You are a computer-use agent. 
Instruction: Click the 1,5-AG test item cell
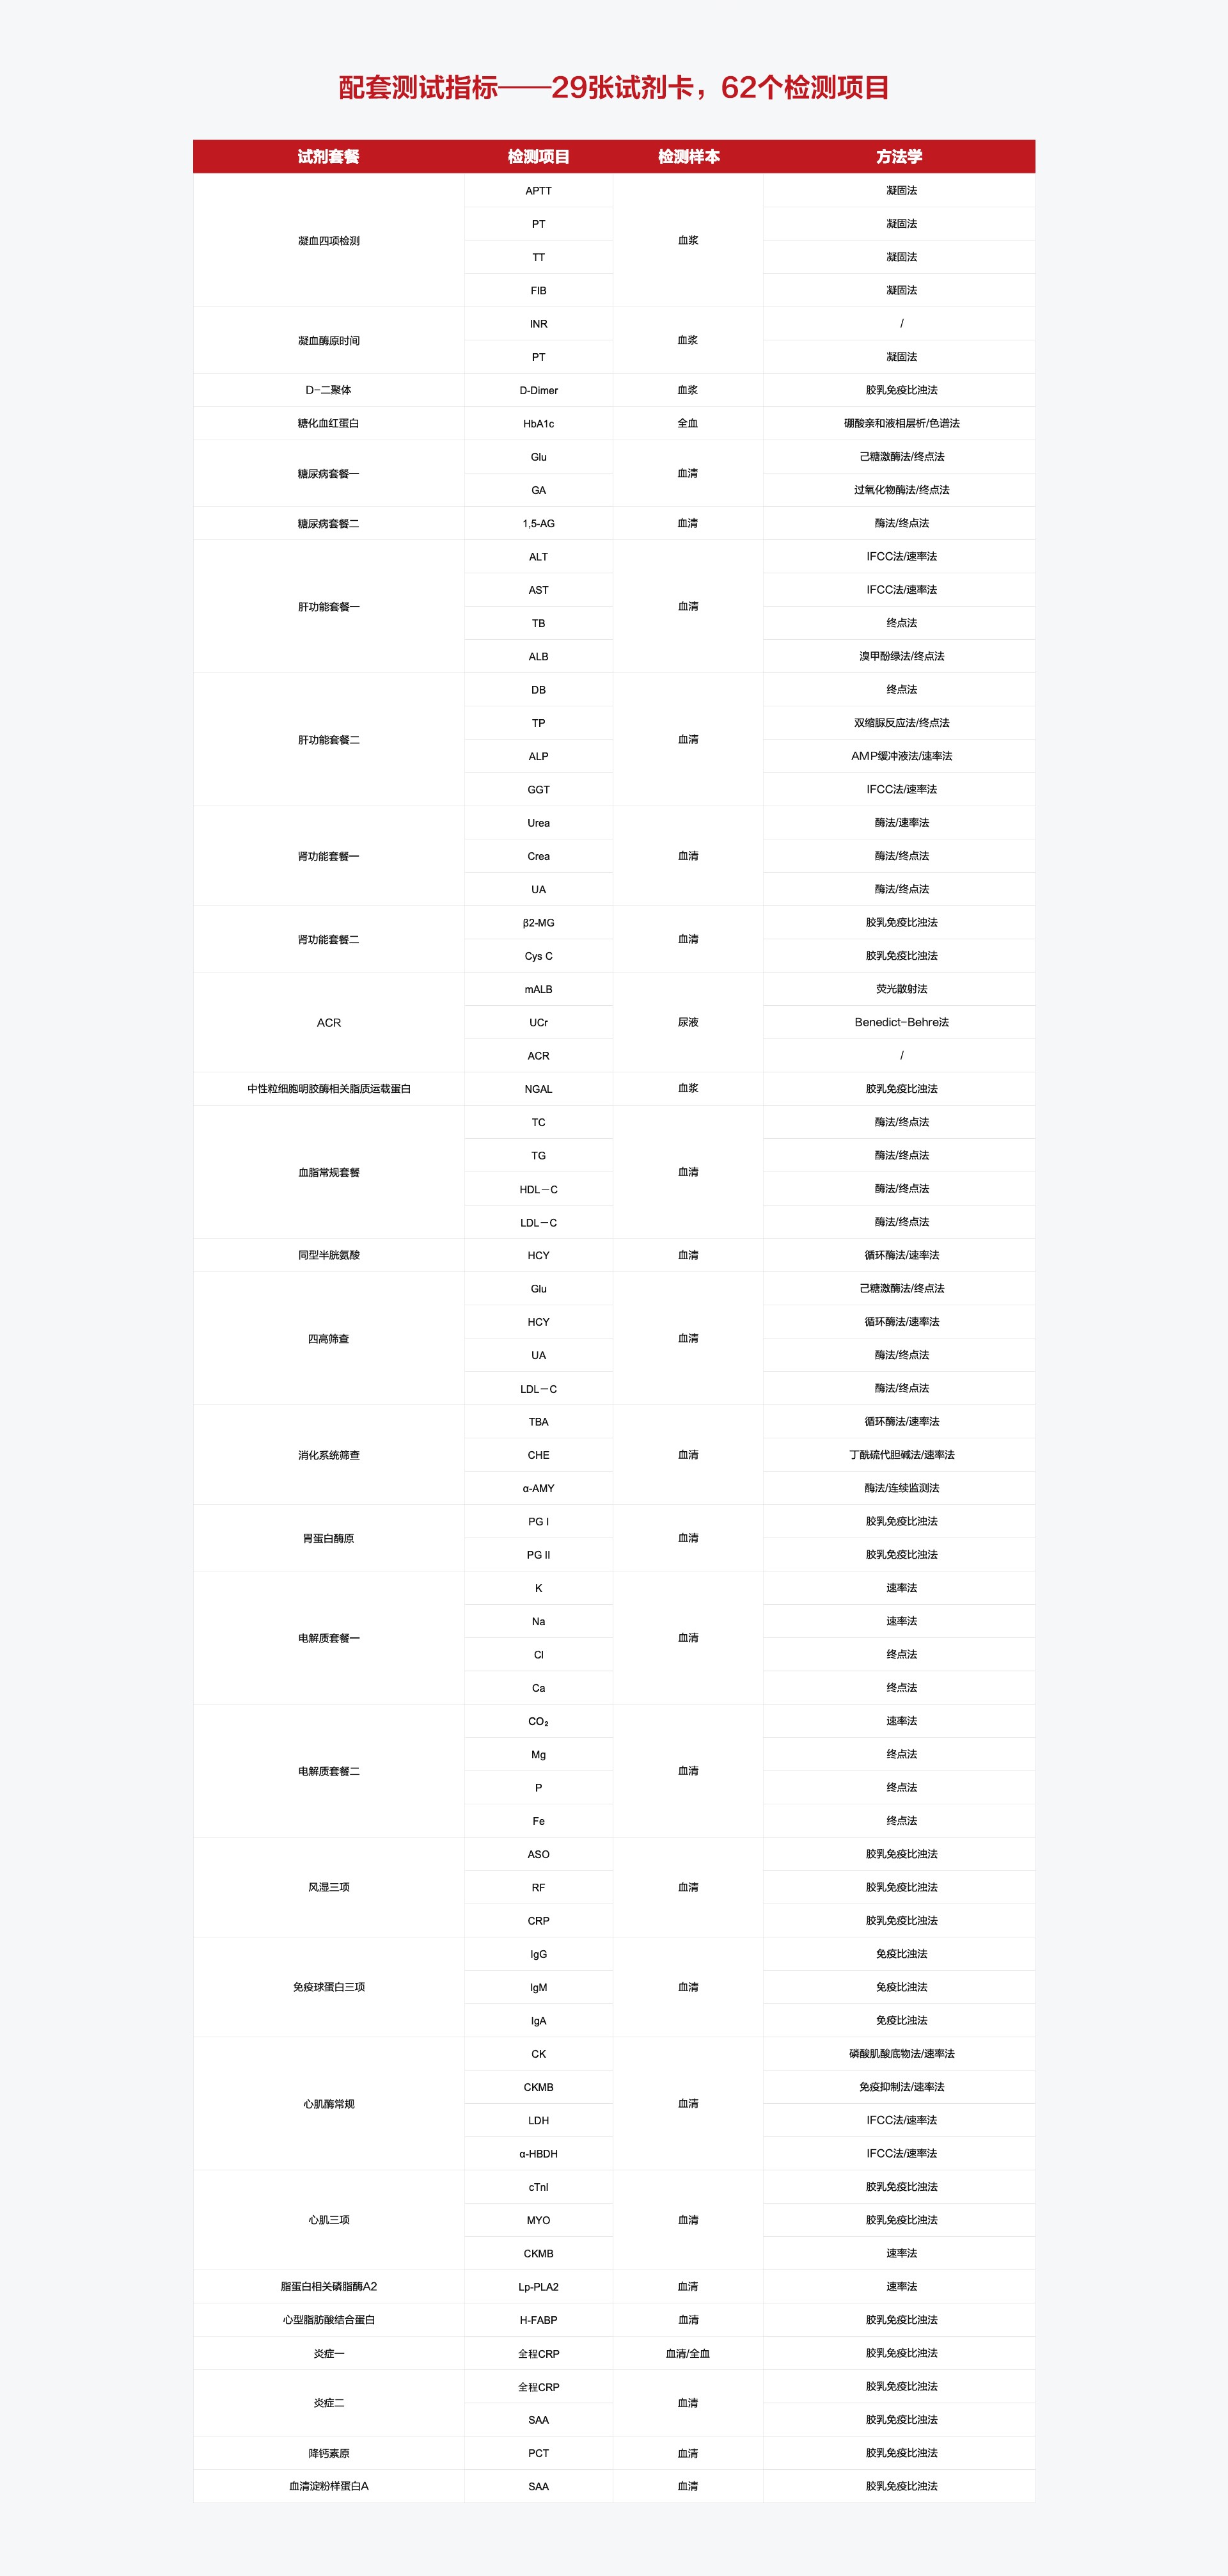538,524
